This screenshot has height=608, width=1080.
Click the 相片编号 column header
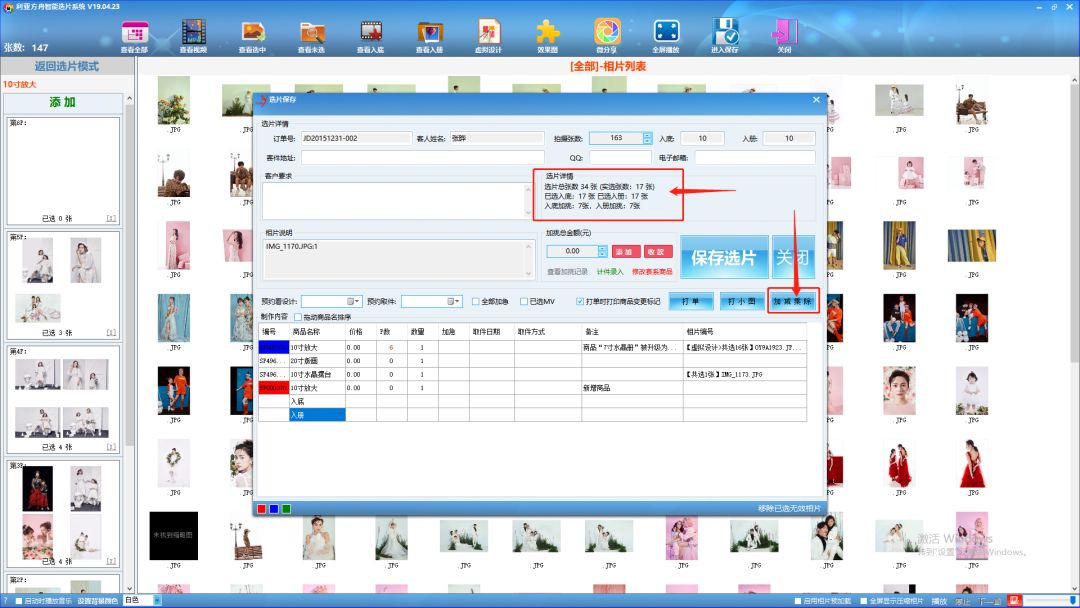(744, 332)
